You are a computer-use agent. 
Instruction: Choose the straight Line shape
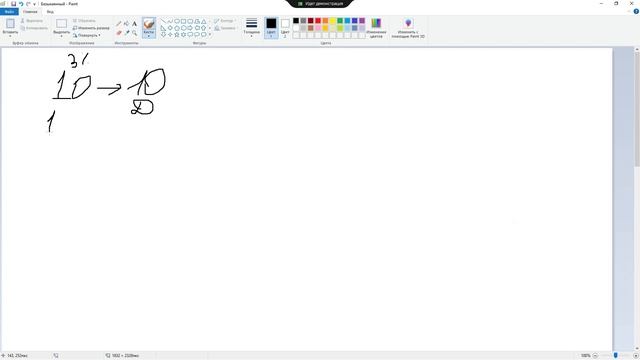(x=163, y=21)
